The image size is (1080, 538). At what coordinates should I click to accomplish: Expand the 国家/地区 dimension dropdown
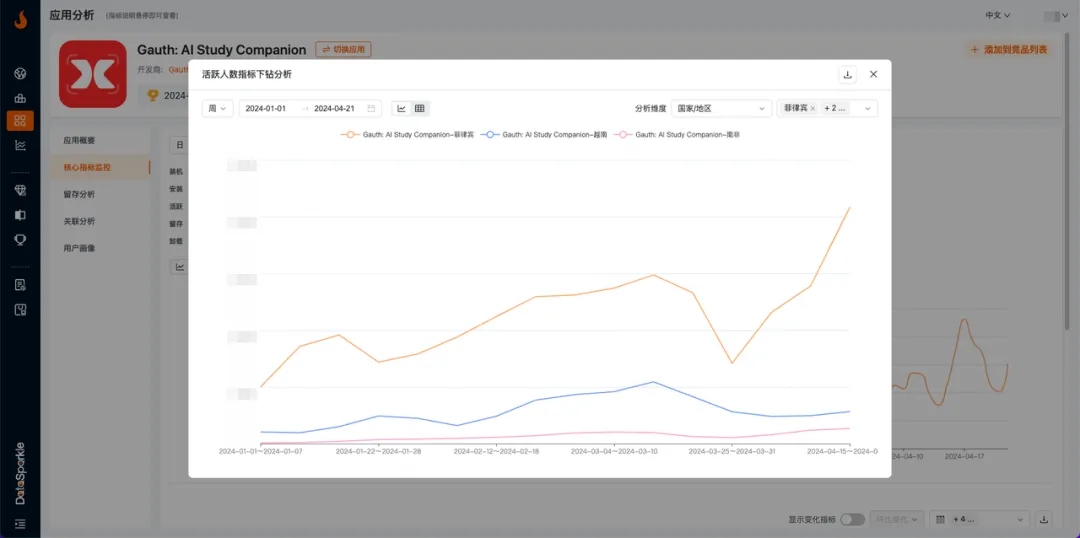(720, 108)
